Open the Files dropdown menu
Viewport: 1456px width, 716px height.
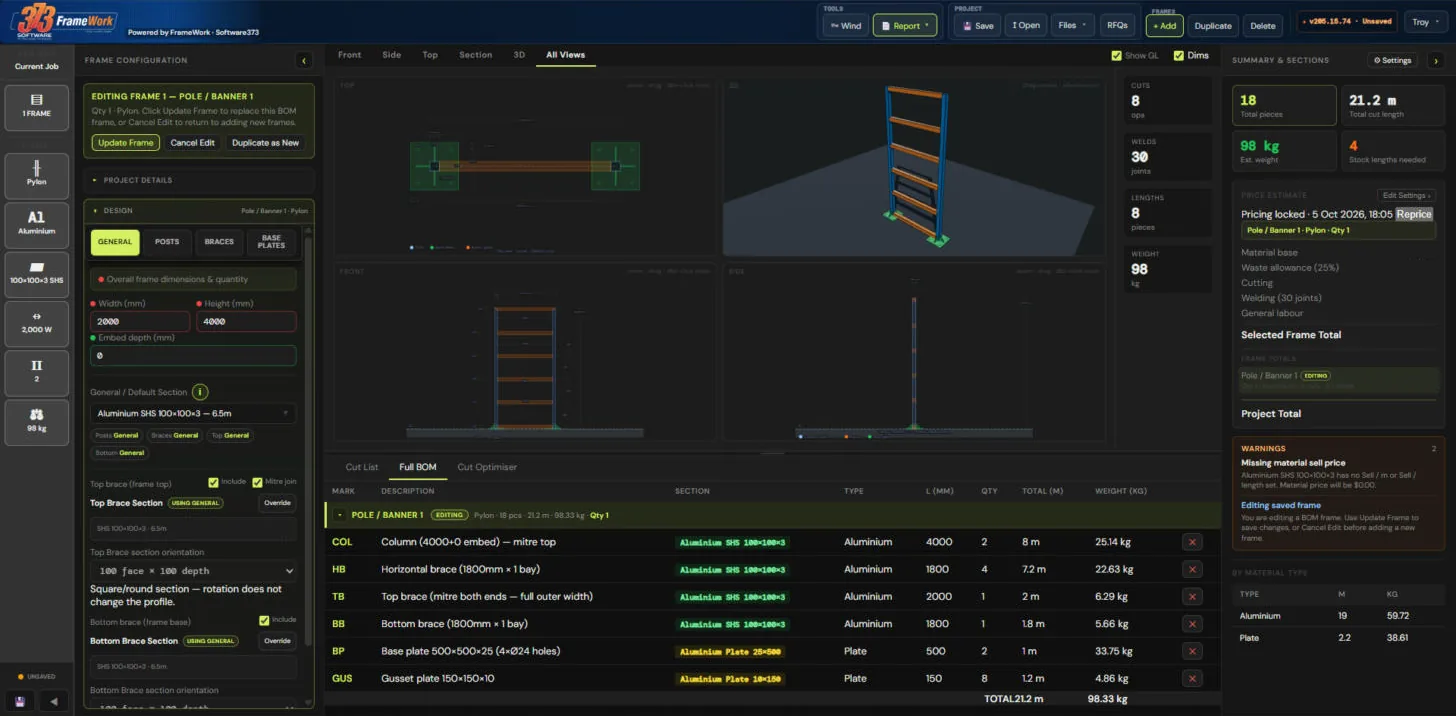[1071, 25]
